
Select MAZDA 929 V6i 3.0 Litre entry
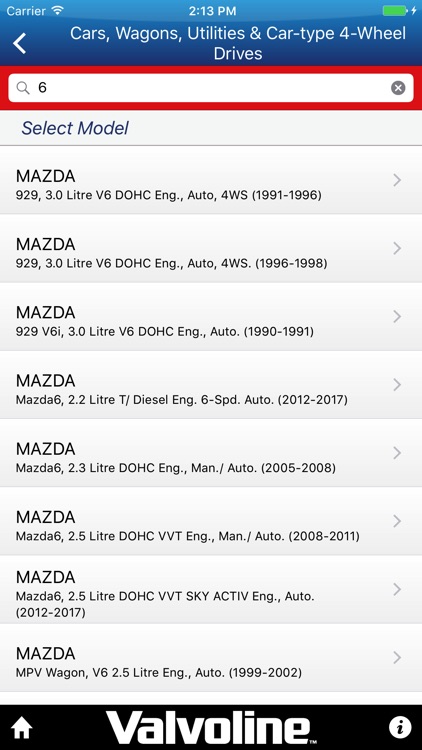click(x=211, y=317)
